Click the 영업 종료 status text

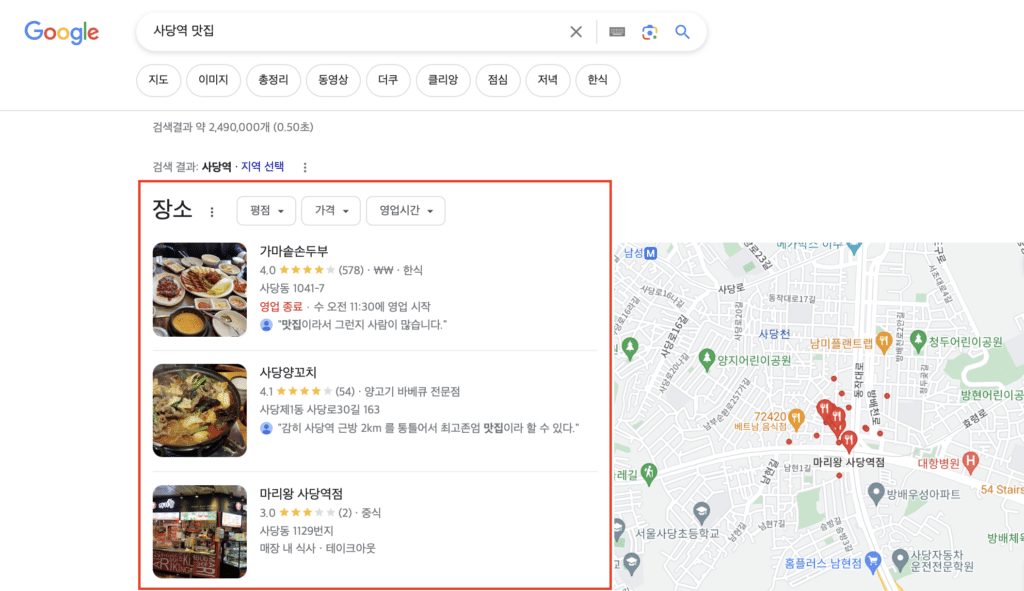[x=281, y=306]
